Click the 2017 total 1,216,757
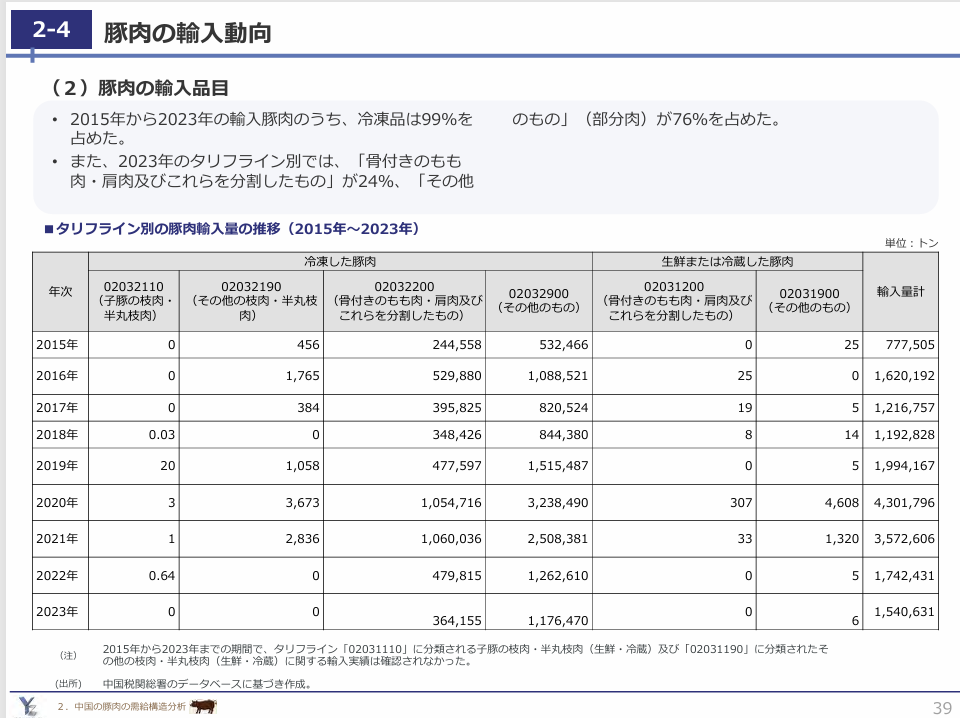The image size is (960, 718). (x=904, y=408)
